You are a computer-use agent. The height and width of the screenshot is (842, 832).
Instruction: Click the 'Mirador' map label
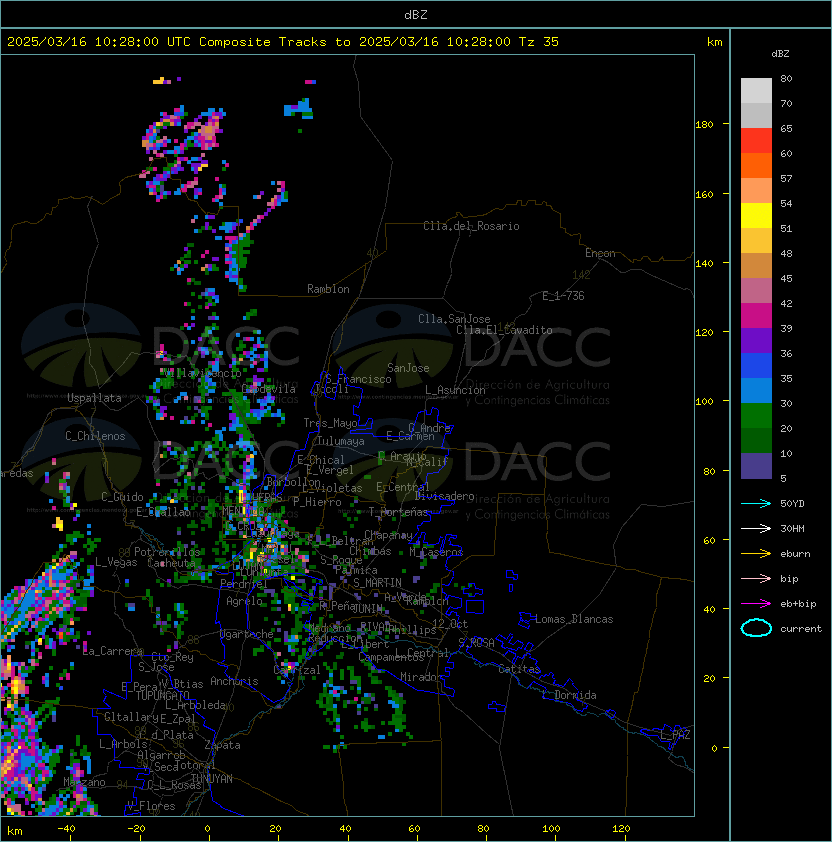pyautogui.click(x=422, y=677)
